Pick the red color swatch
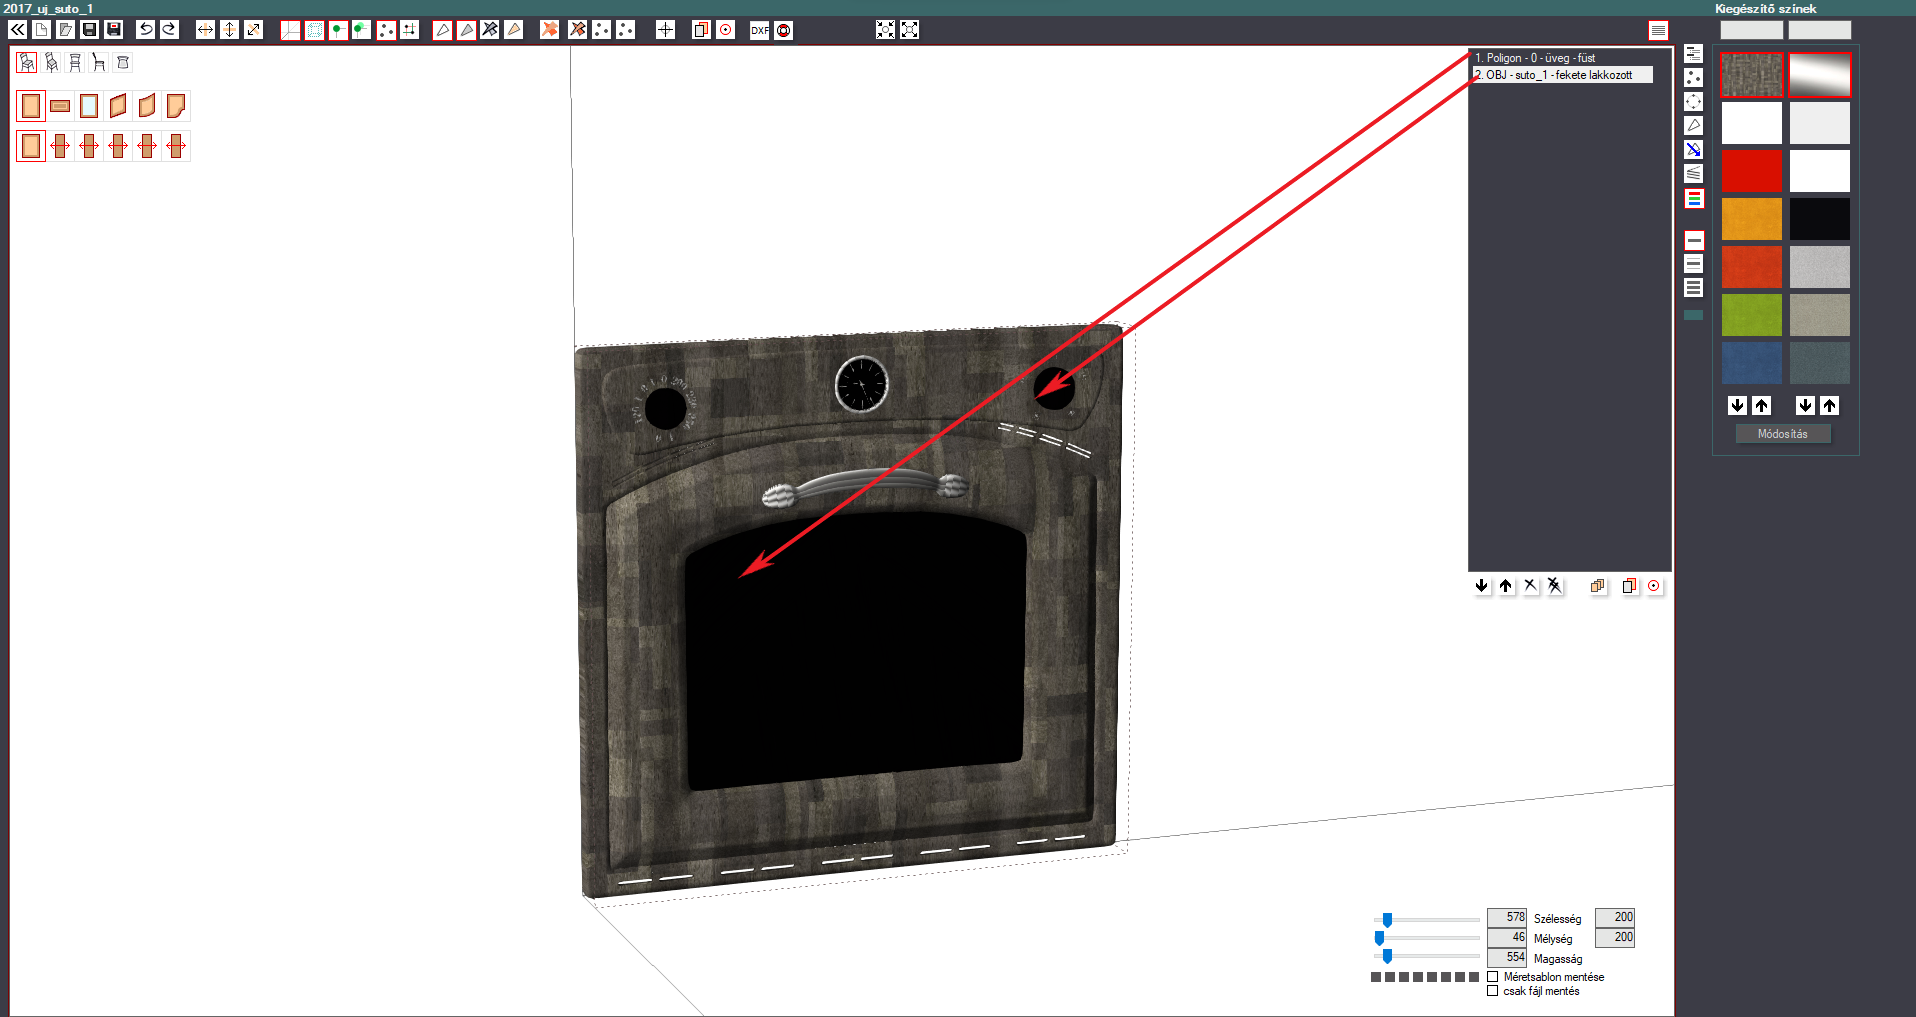 pos(1751,171)
